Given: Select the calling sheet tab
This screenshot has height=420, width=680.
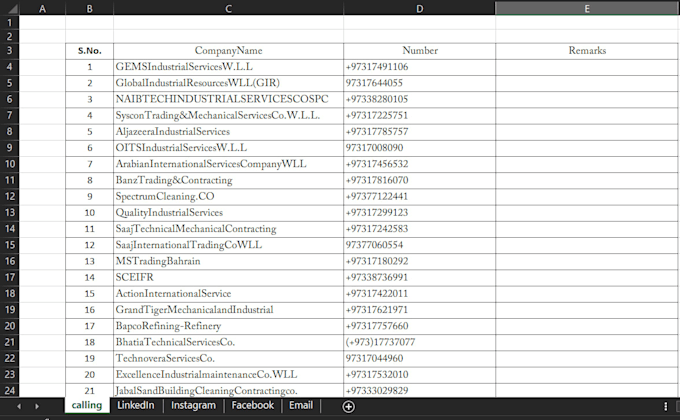Looking at the screenshot, I should [87, 405].
